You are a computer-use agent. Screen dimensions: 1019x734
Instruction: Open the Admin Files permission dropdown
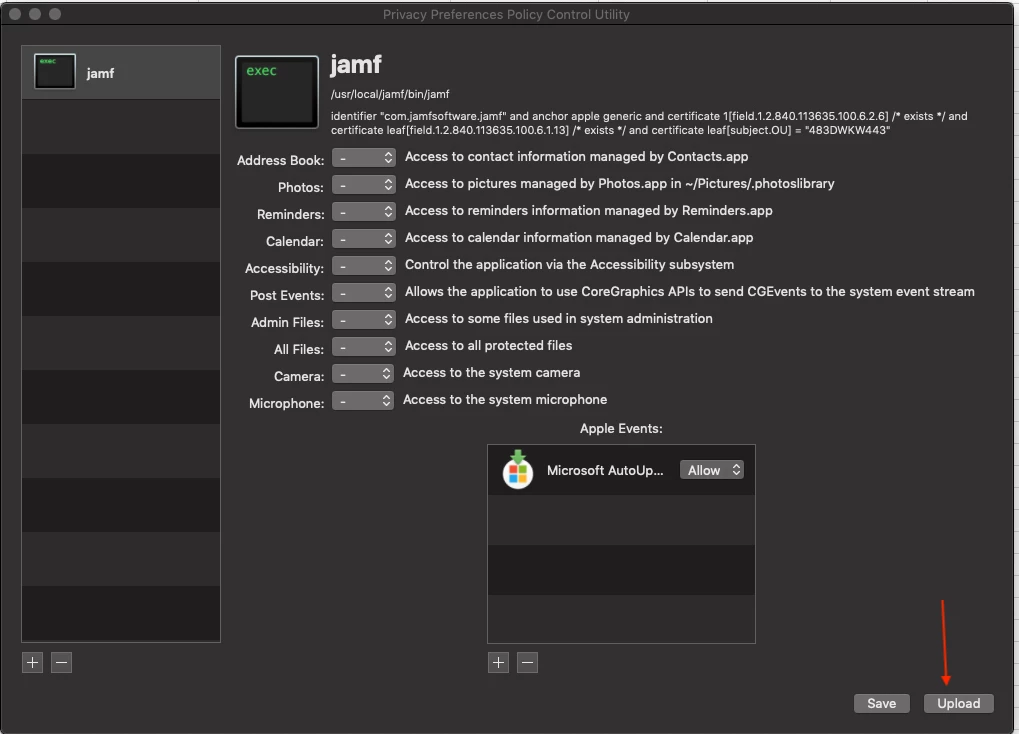click(363, 319)
